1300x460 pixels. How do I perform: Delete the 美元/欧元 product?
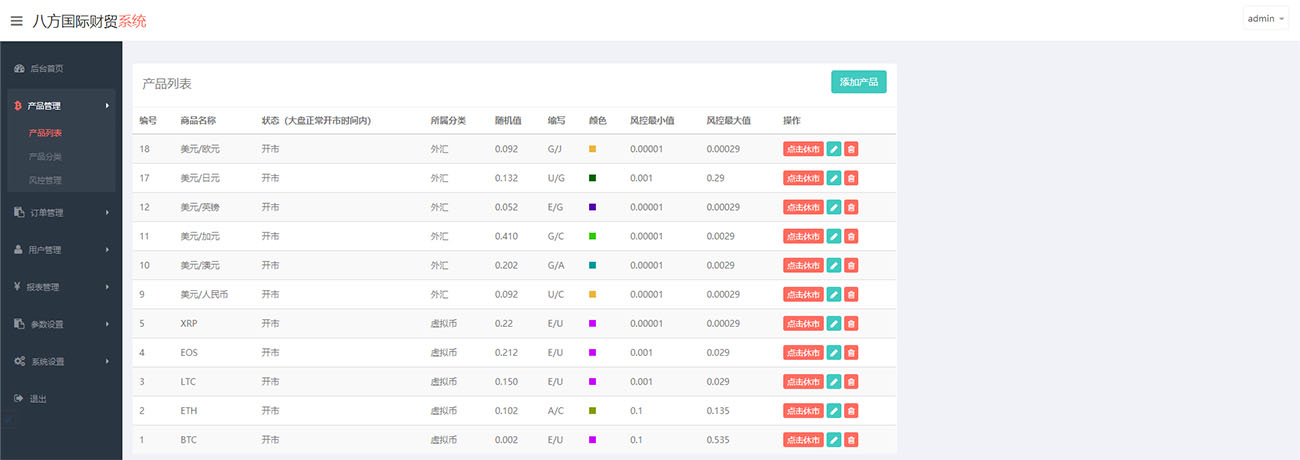coord(851,149)
